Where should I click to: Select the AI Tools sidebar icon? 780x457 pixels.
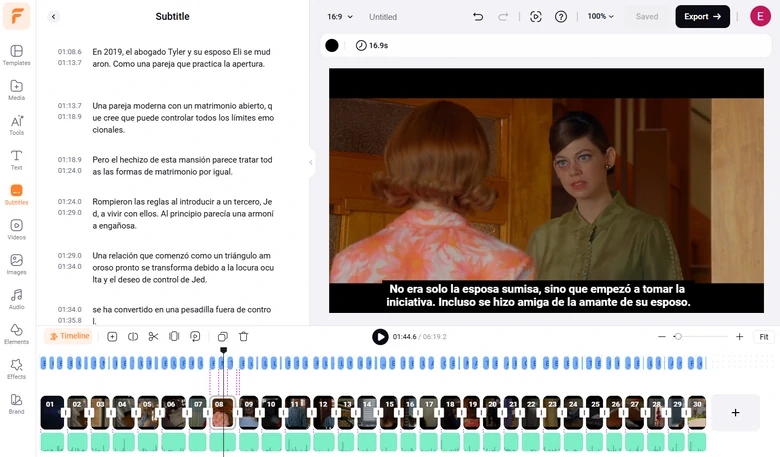tap(16, 124)
